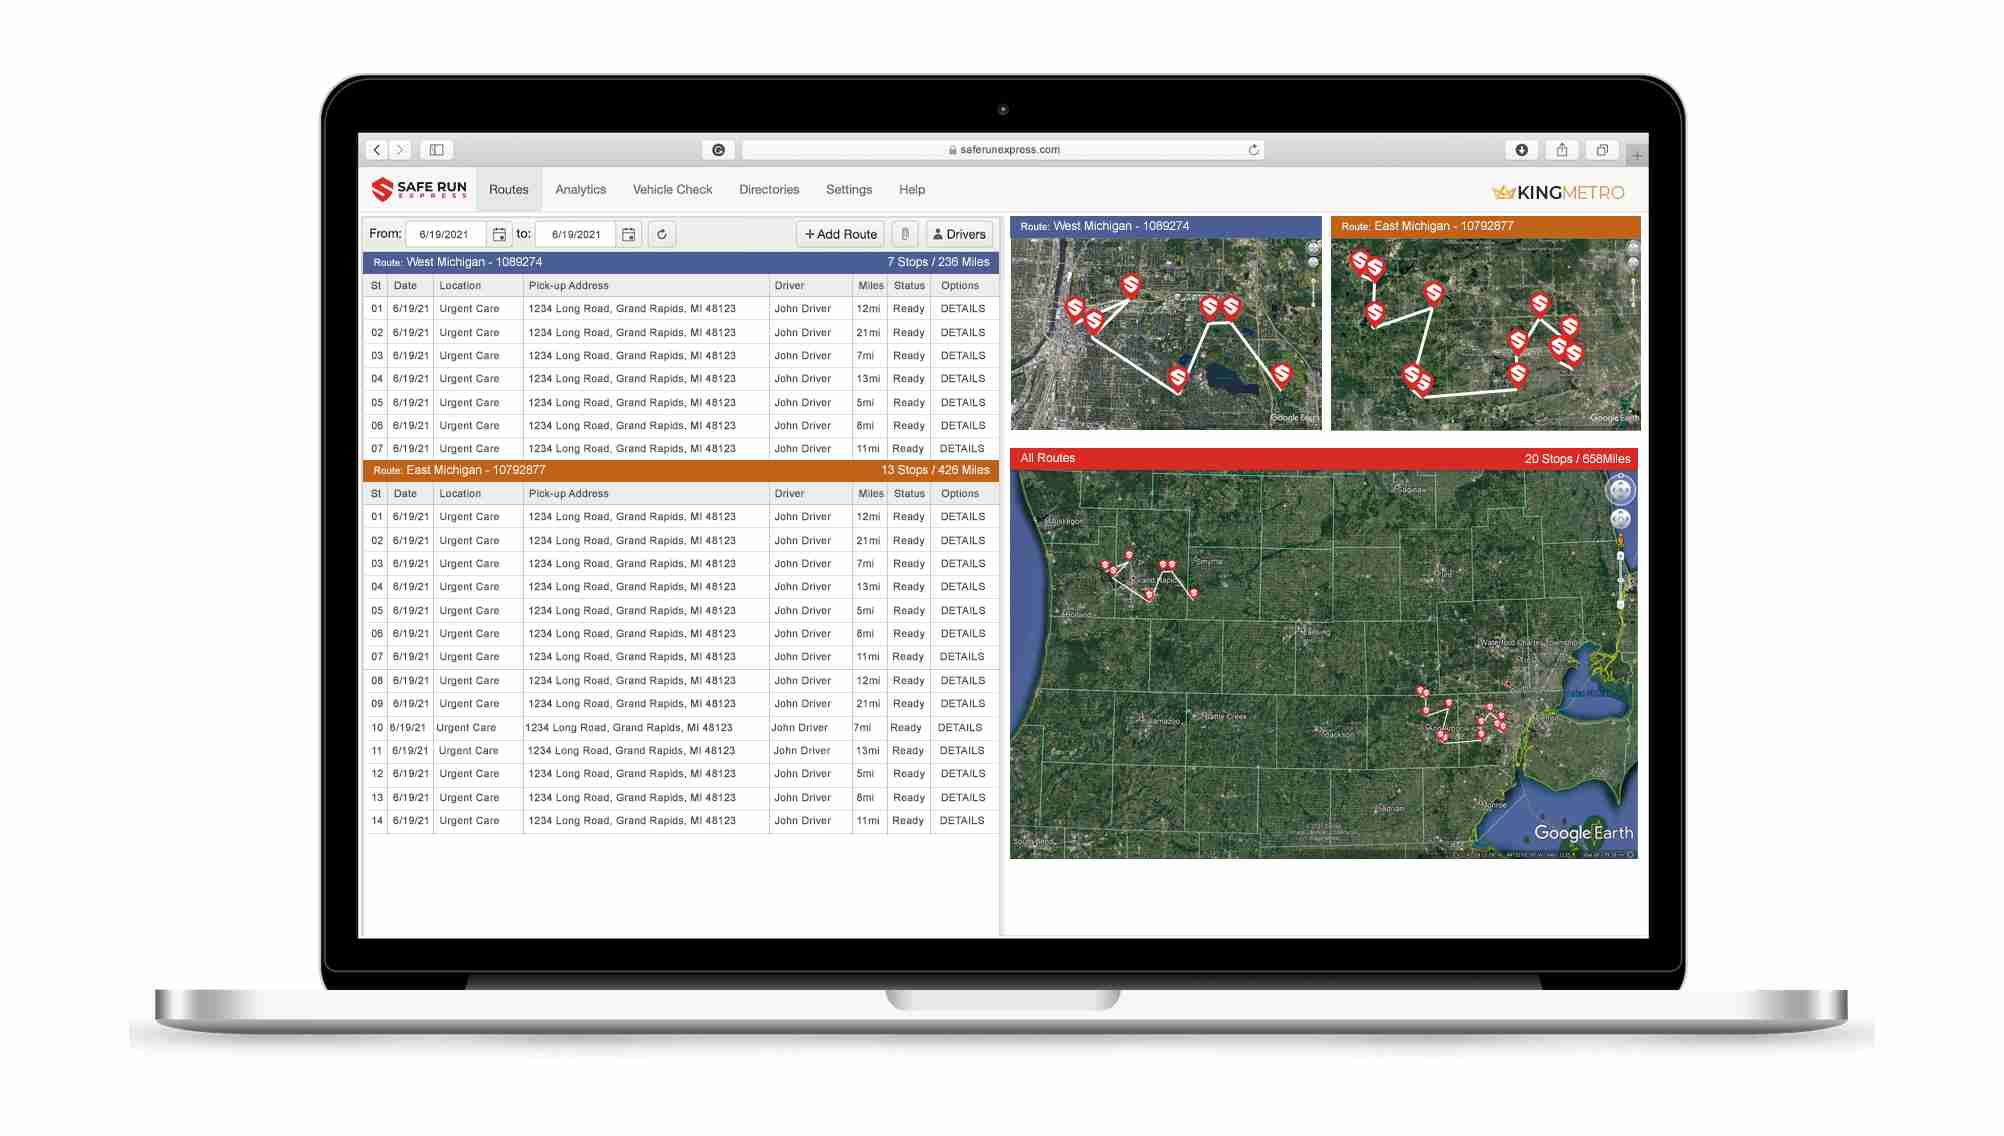Open a new tab with the plus

tap(1637, 155)
